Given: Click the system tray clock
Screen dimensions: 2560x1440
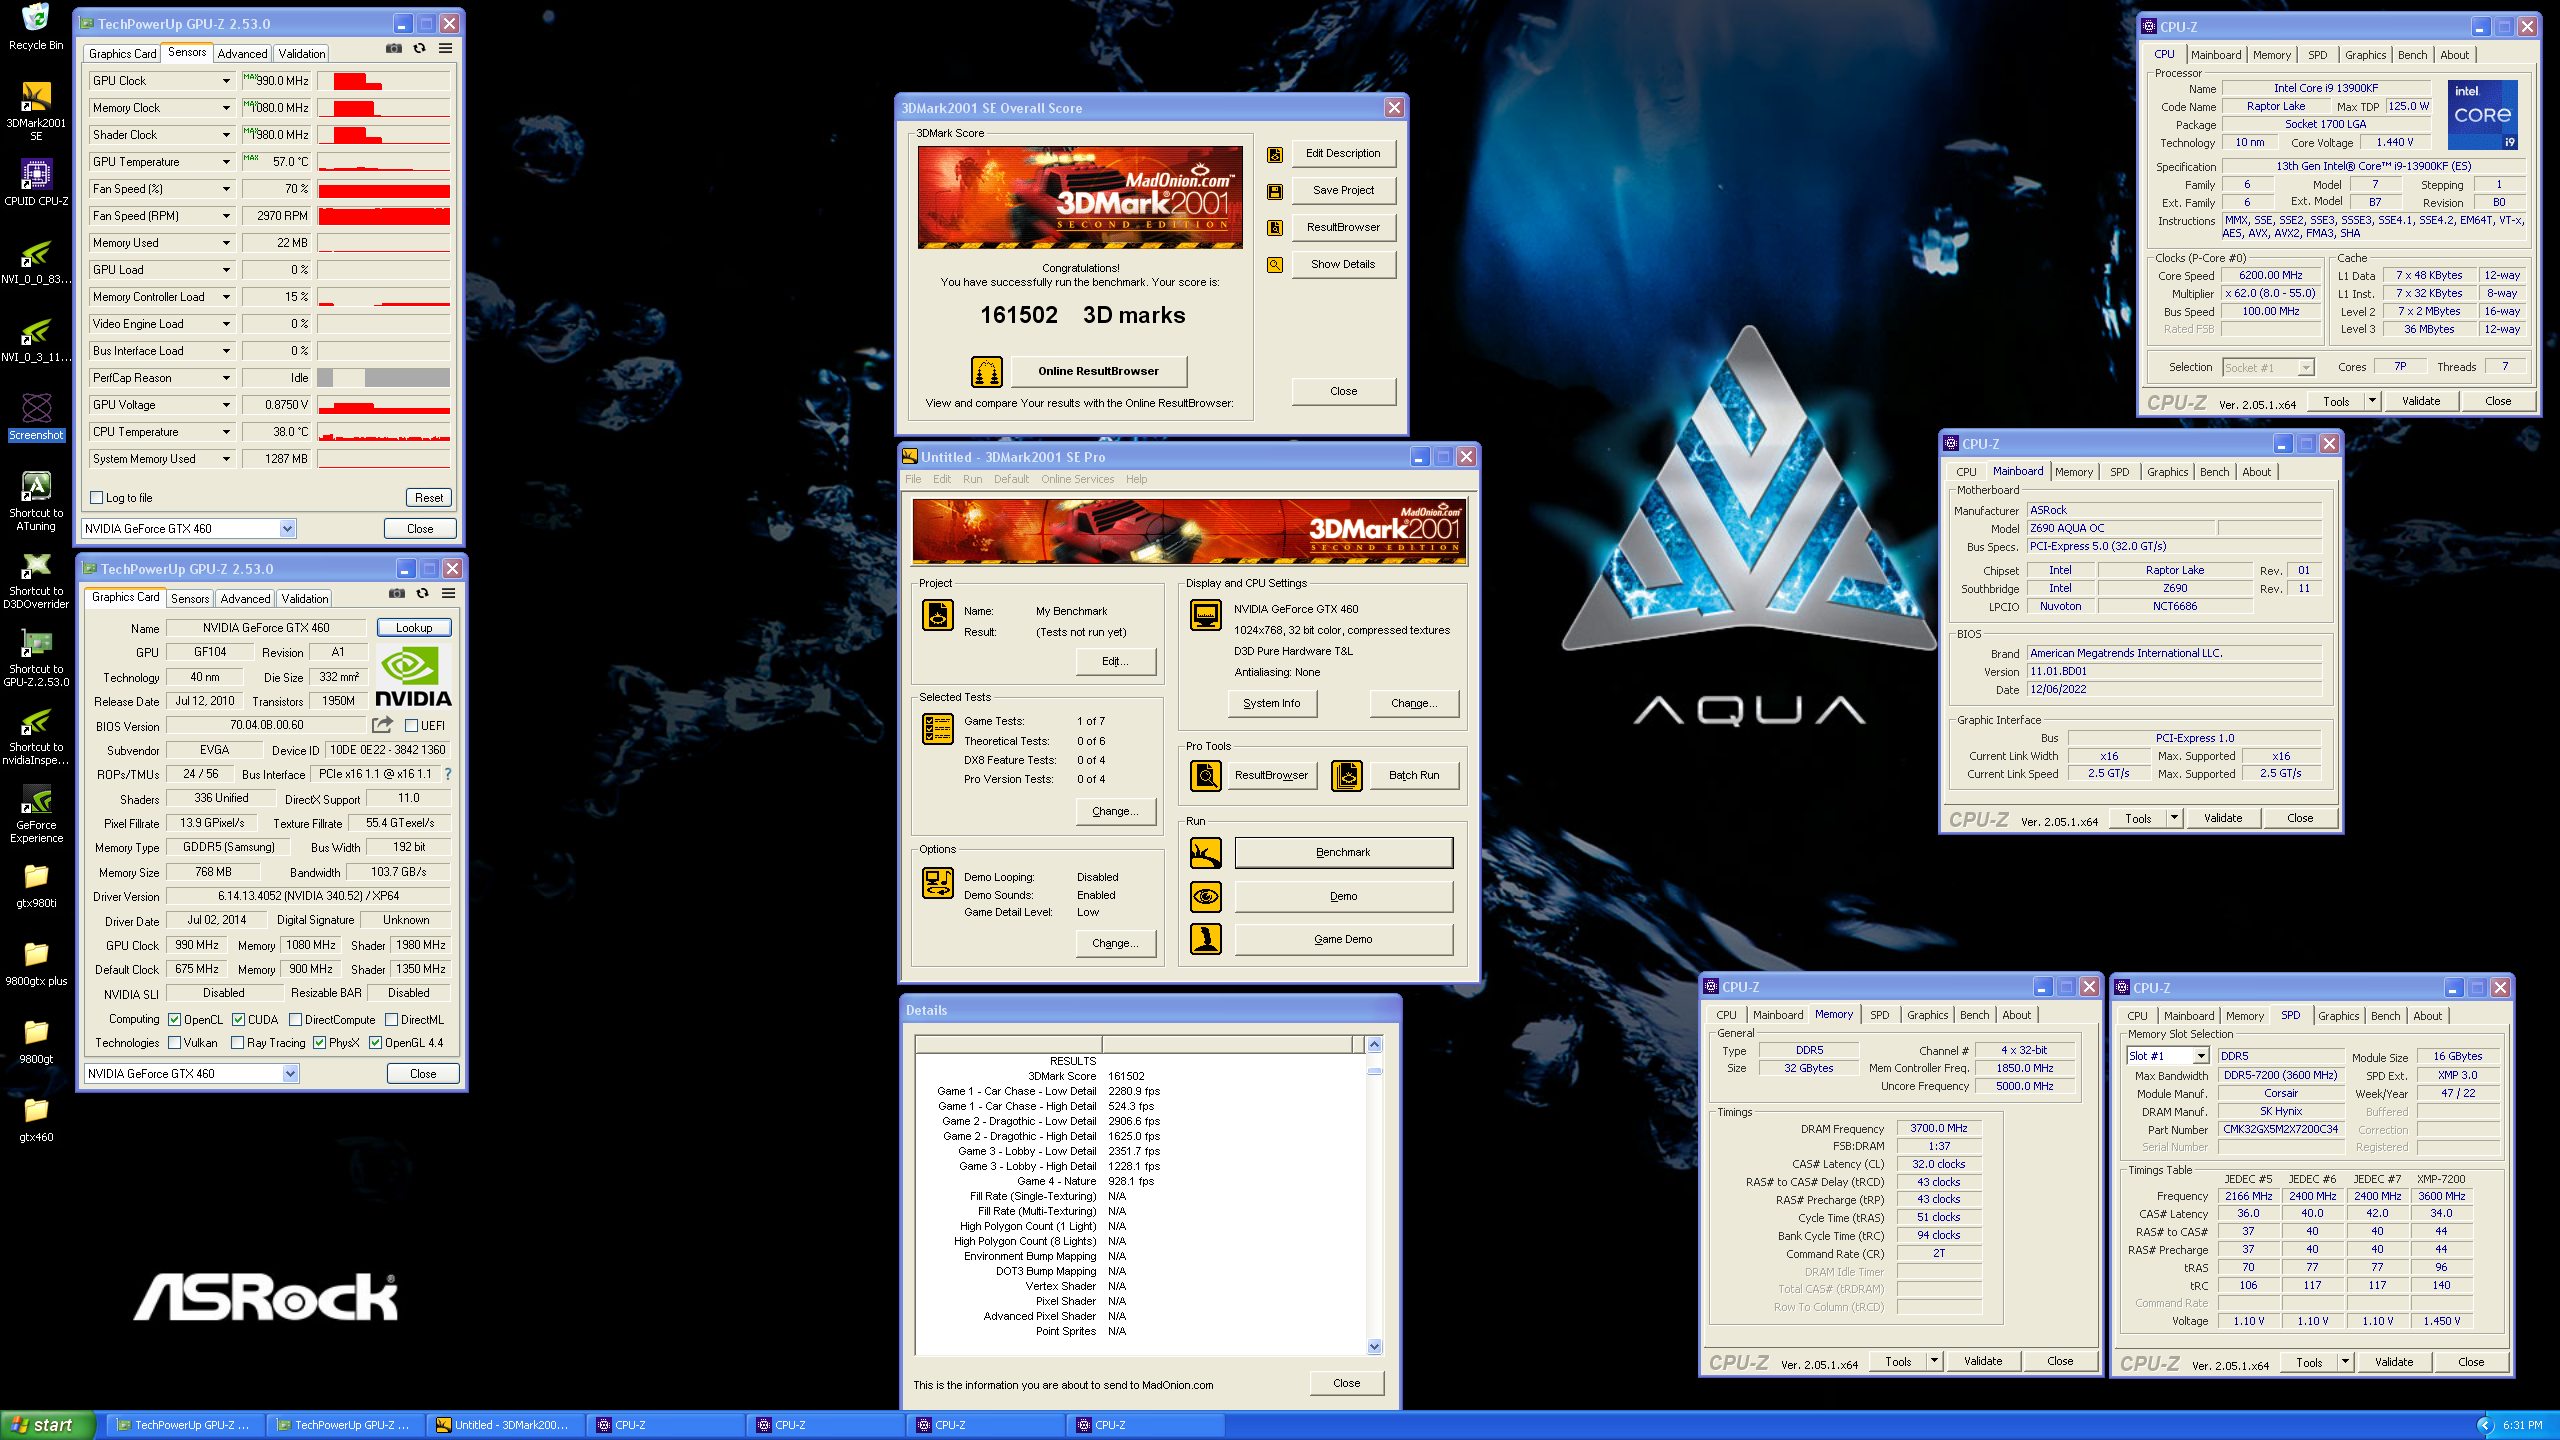Looking at the screenshot, I should 2522,1425.
